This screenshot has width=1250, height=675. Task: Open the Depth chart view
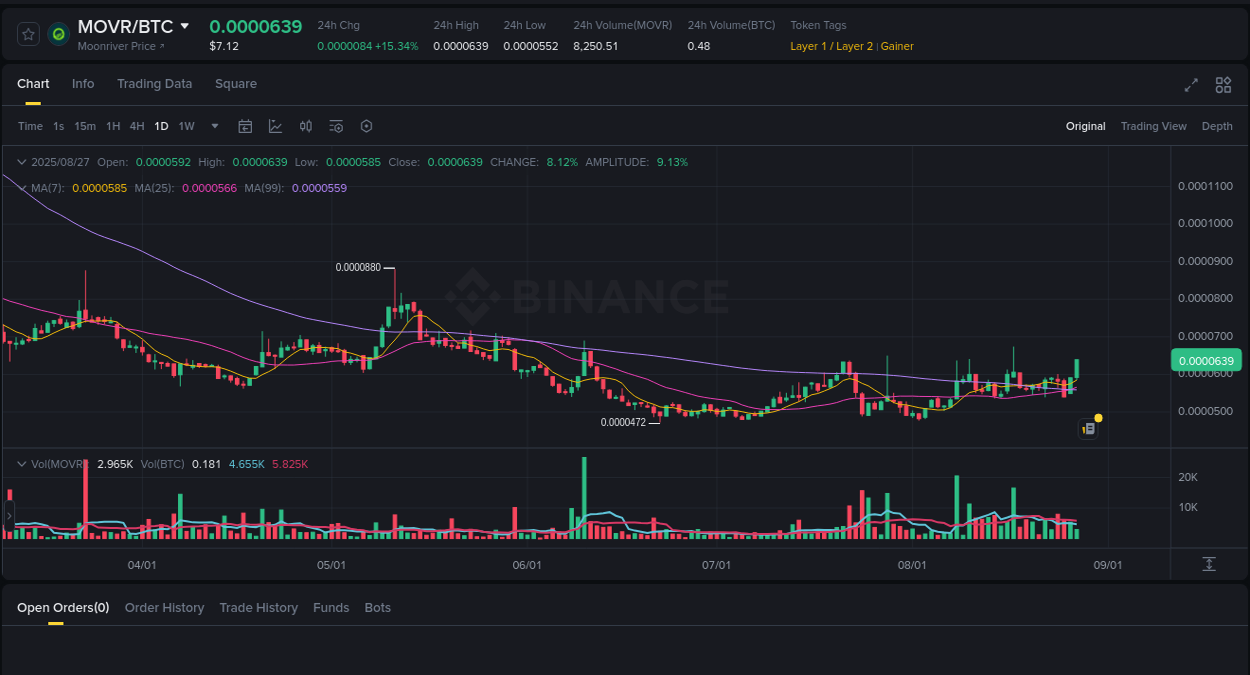click(1217, 126)
